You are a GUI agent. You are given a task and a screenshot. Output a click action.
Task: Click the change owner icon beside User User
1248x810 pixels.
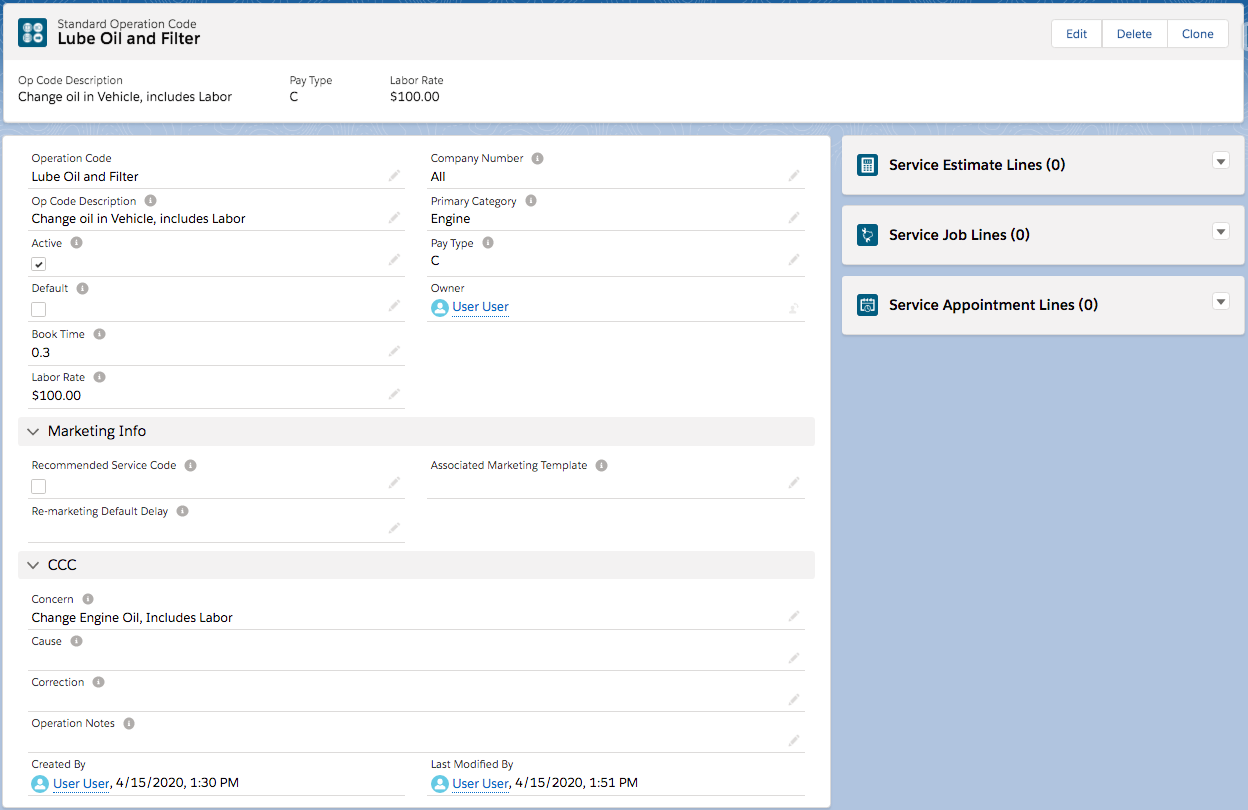[793, 308]
